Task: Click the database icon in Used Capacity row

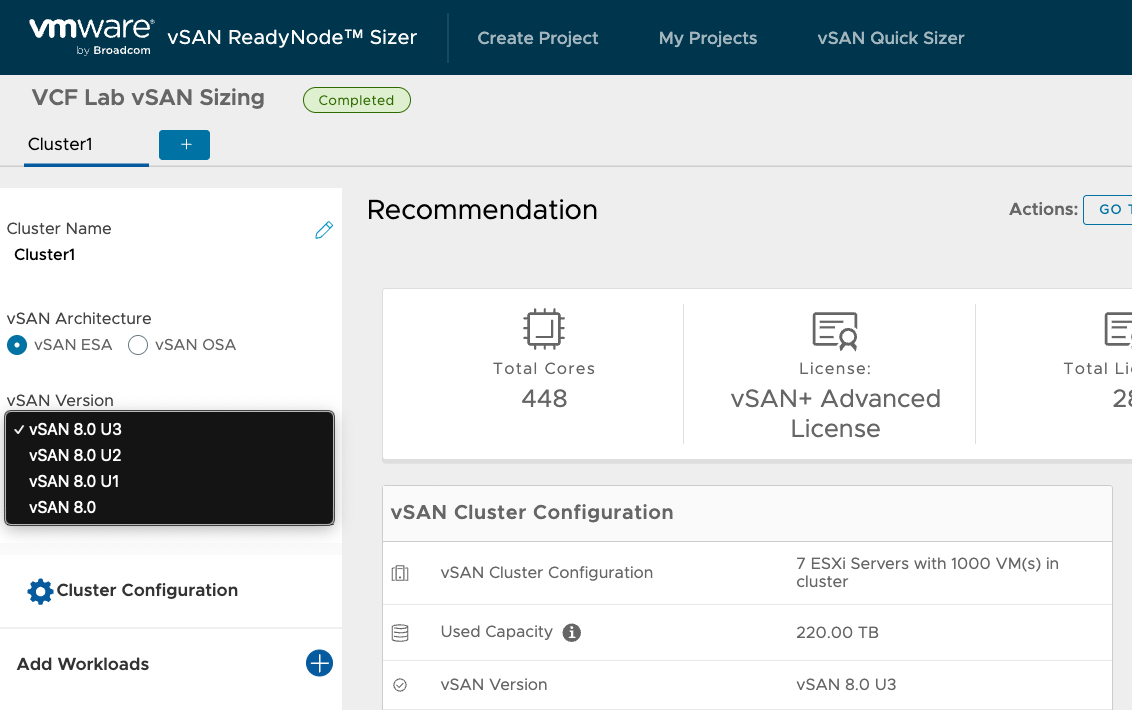Action: pyautogui.click(x=400, y=632)
